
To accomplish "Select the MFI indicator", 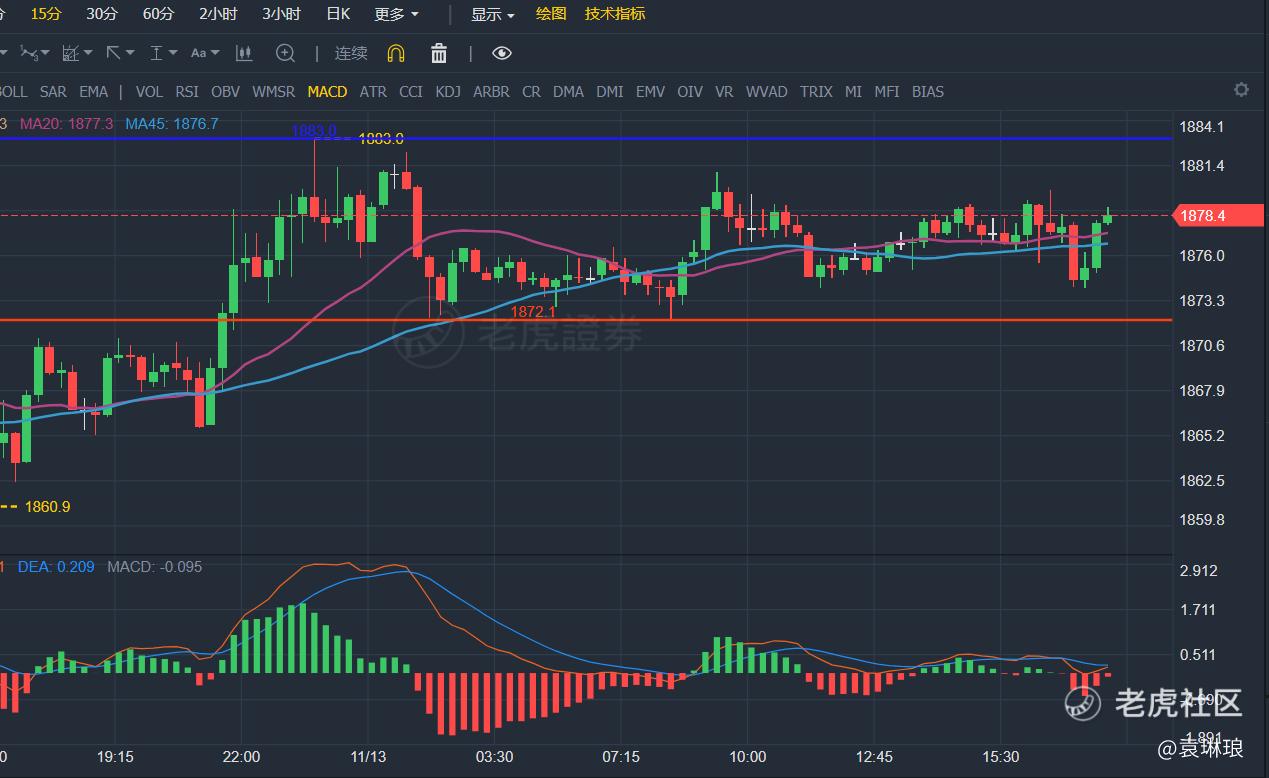I will 887,91.
